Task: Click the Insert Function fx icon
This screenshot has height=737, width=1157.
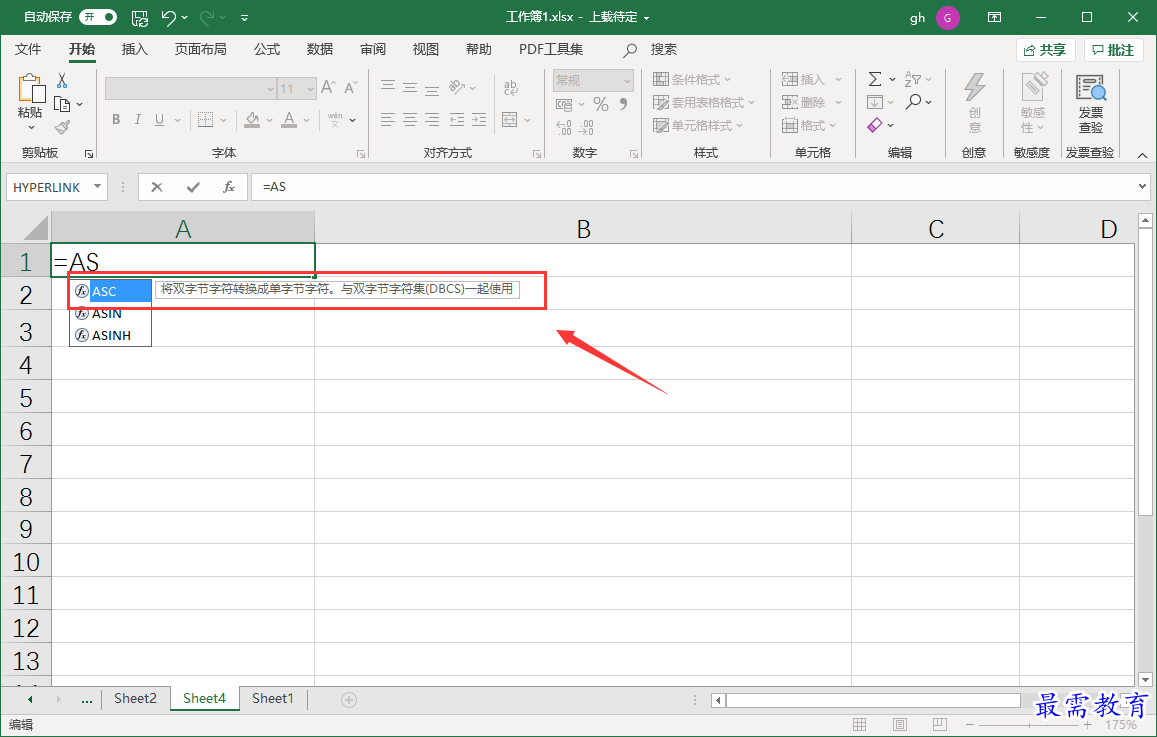Action: point(229,187)
